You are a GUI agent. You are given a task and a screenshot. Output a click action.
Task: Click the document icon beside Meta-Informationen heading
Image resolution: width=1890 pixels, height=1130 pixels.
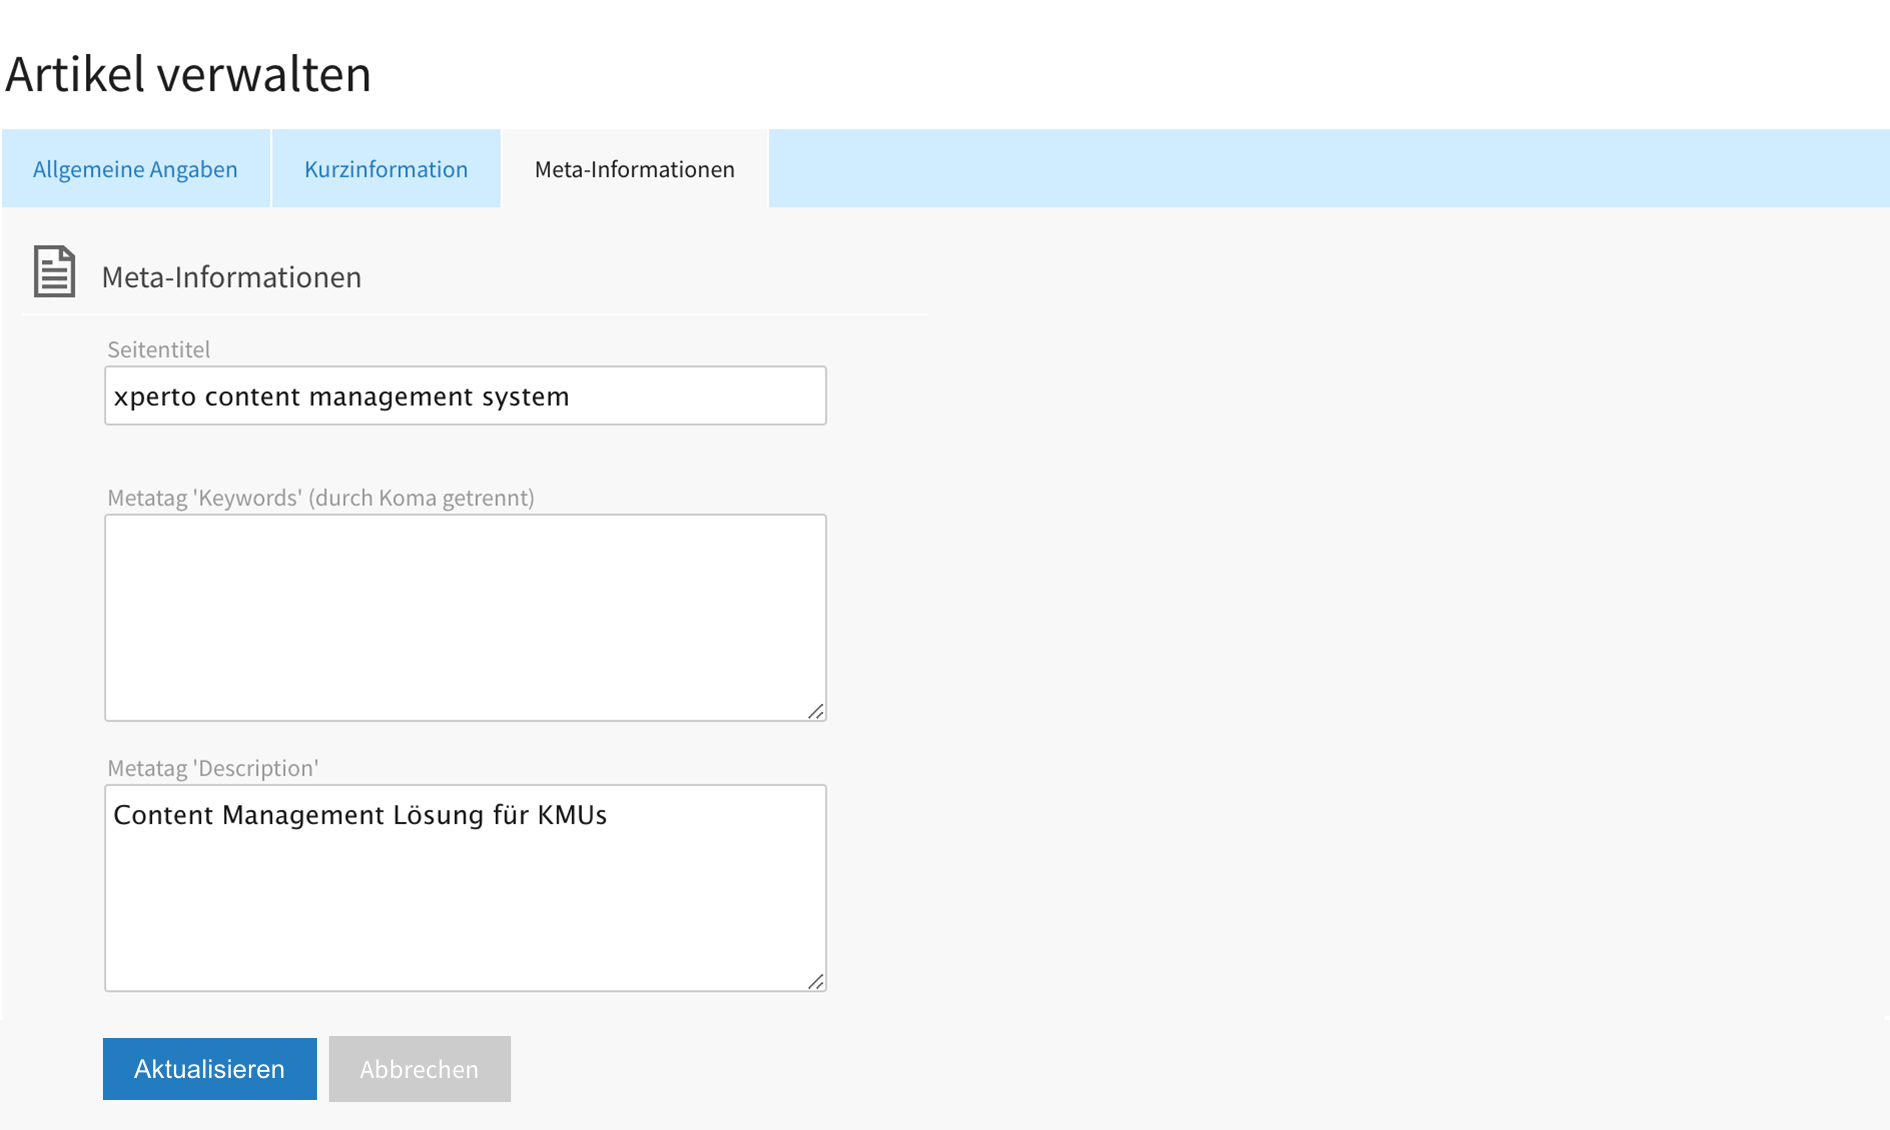click(x=54, y=271)
